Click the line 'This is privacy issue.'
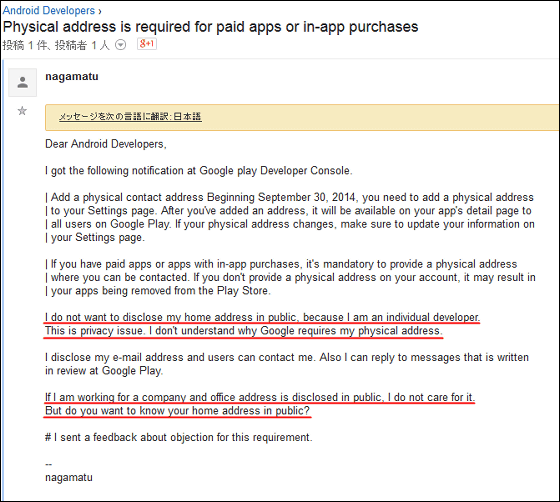 click(x=244, y=331)
